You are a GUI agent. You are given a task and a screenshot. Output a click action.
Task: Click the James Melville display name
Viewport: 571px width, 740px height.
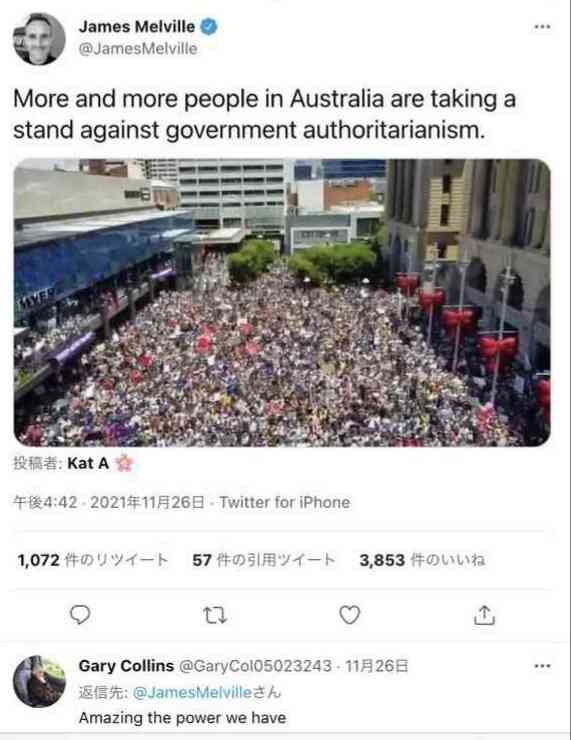136,26
